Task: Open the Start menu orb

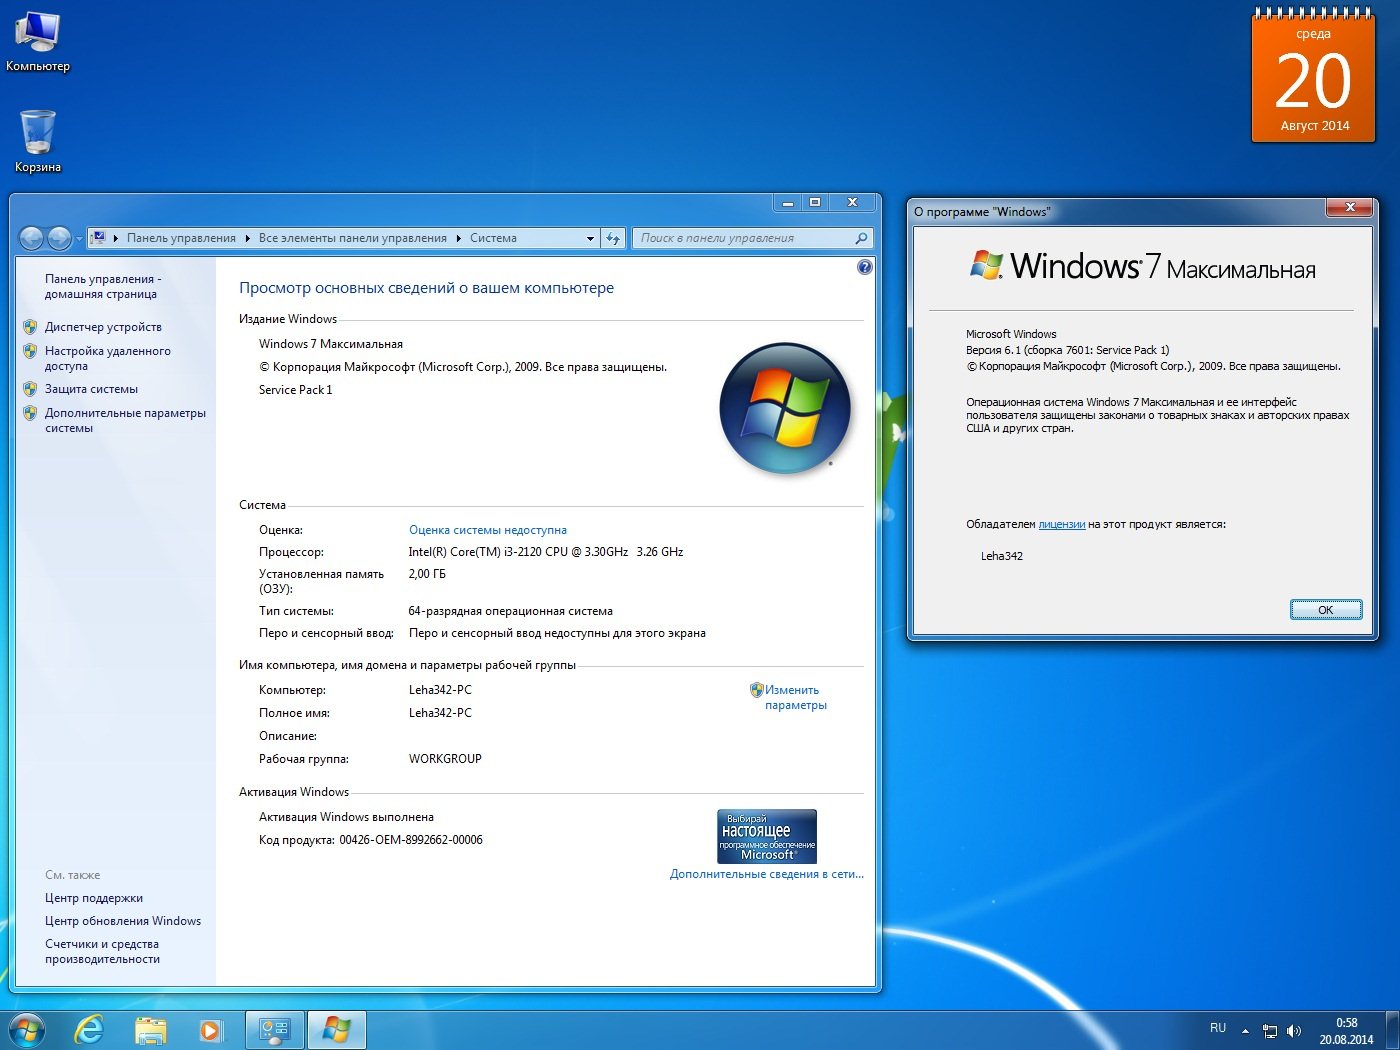Action: (x=25, y=1030)
